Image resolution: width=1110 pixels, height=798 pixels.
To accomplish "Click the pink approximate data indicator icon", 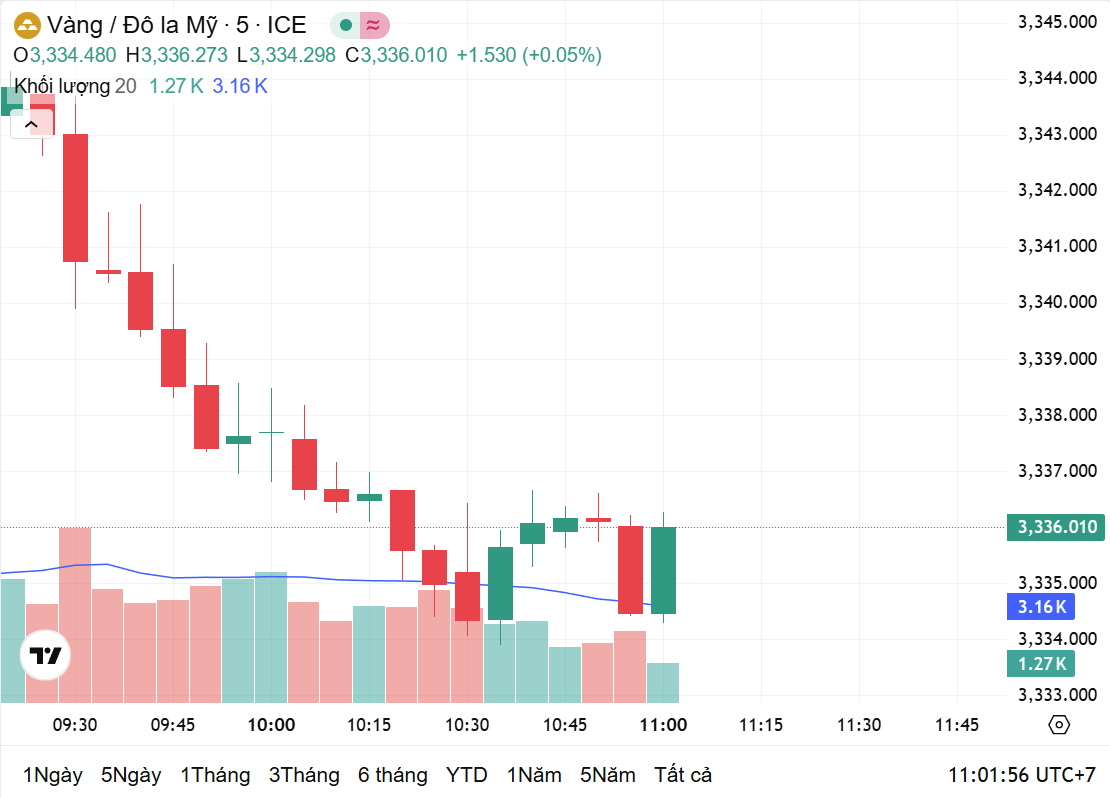I will click(373, 26).
